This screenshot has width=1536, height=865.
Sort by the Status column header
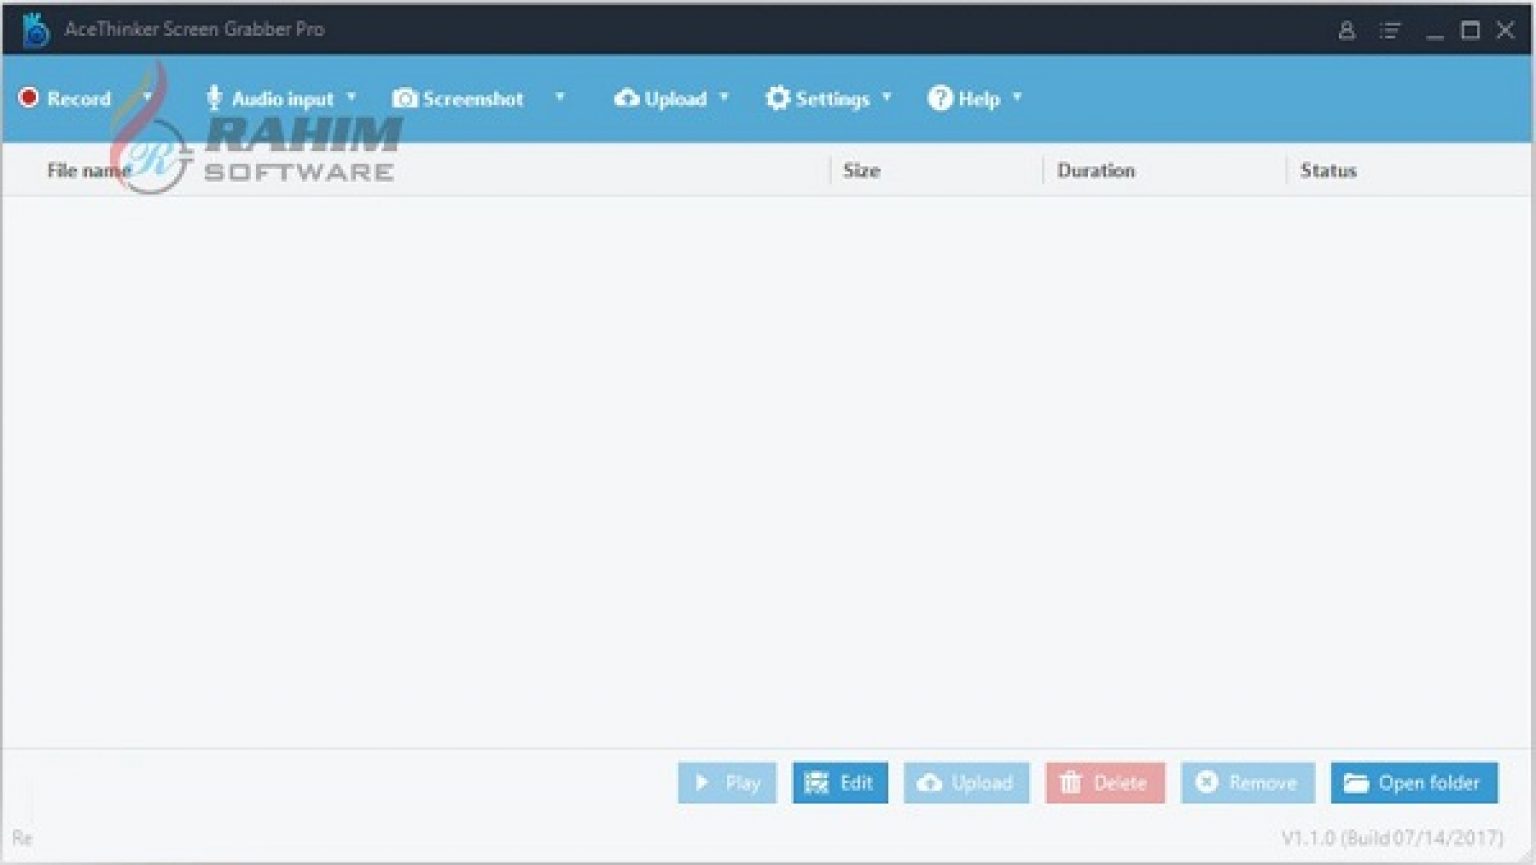(1328, 171)
